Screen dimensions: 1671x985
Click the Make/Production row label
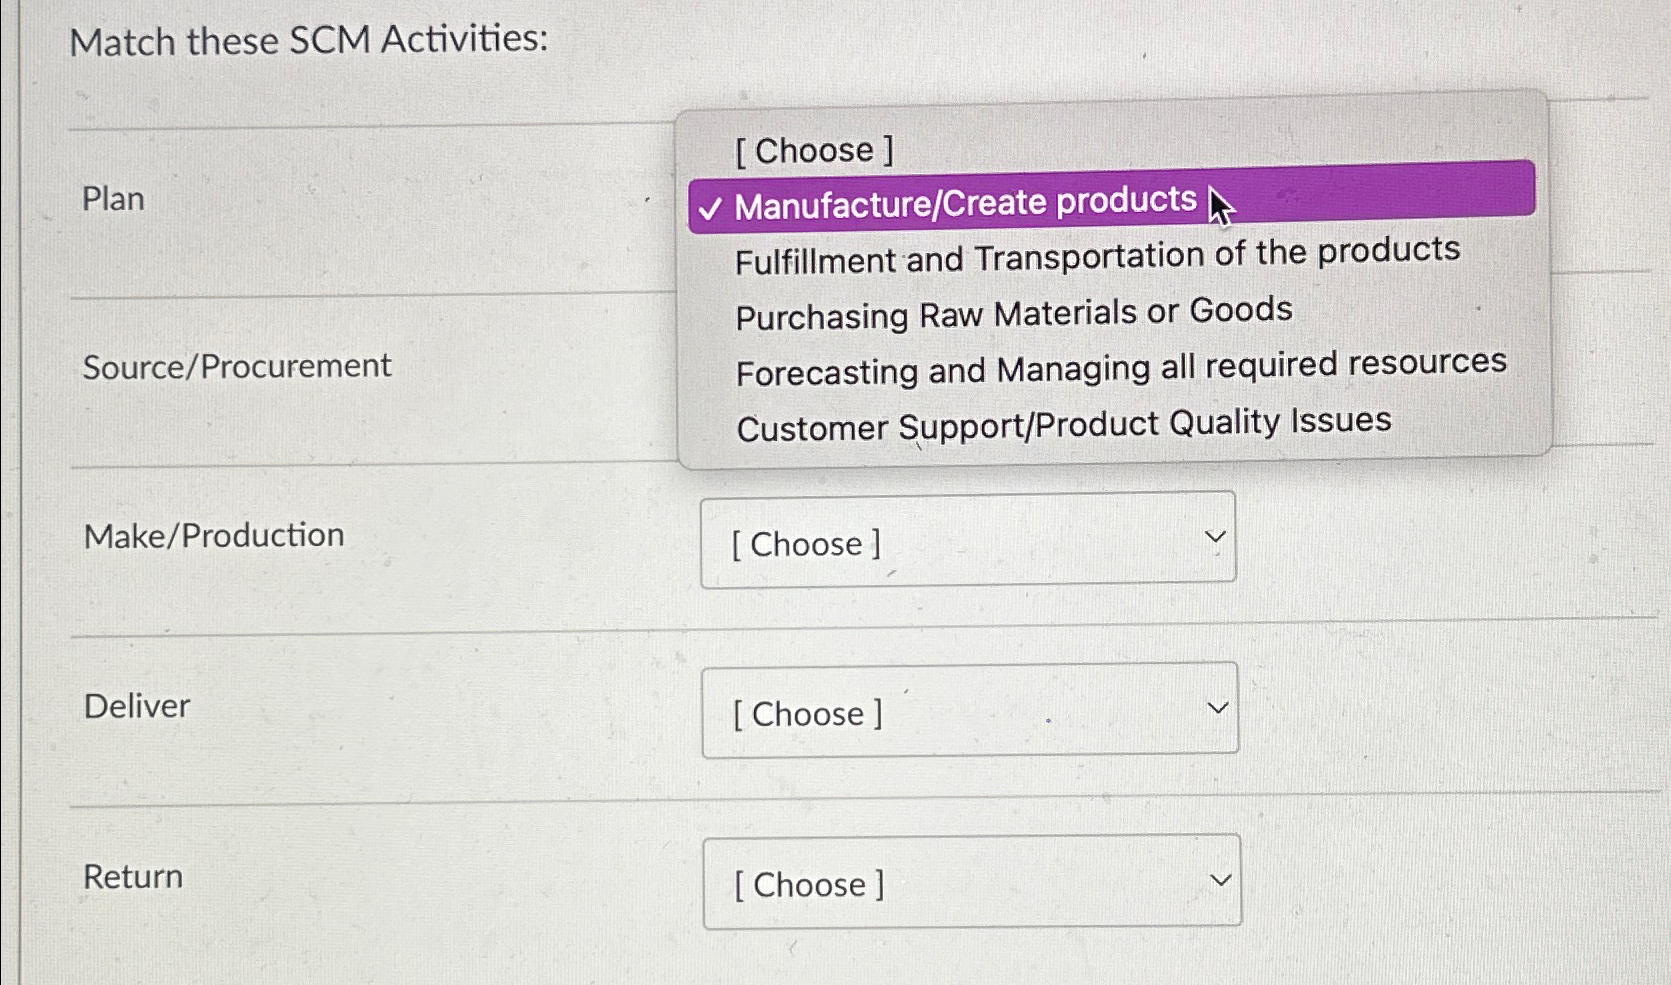point(212,534)
